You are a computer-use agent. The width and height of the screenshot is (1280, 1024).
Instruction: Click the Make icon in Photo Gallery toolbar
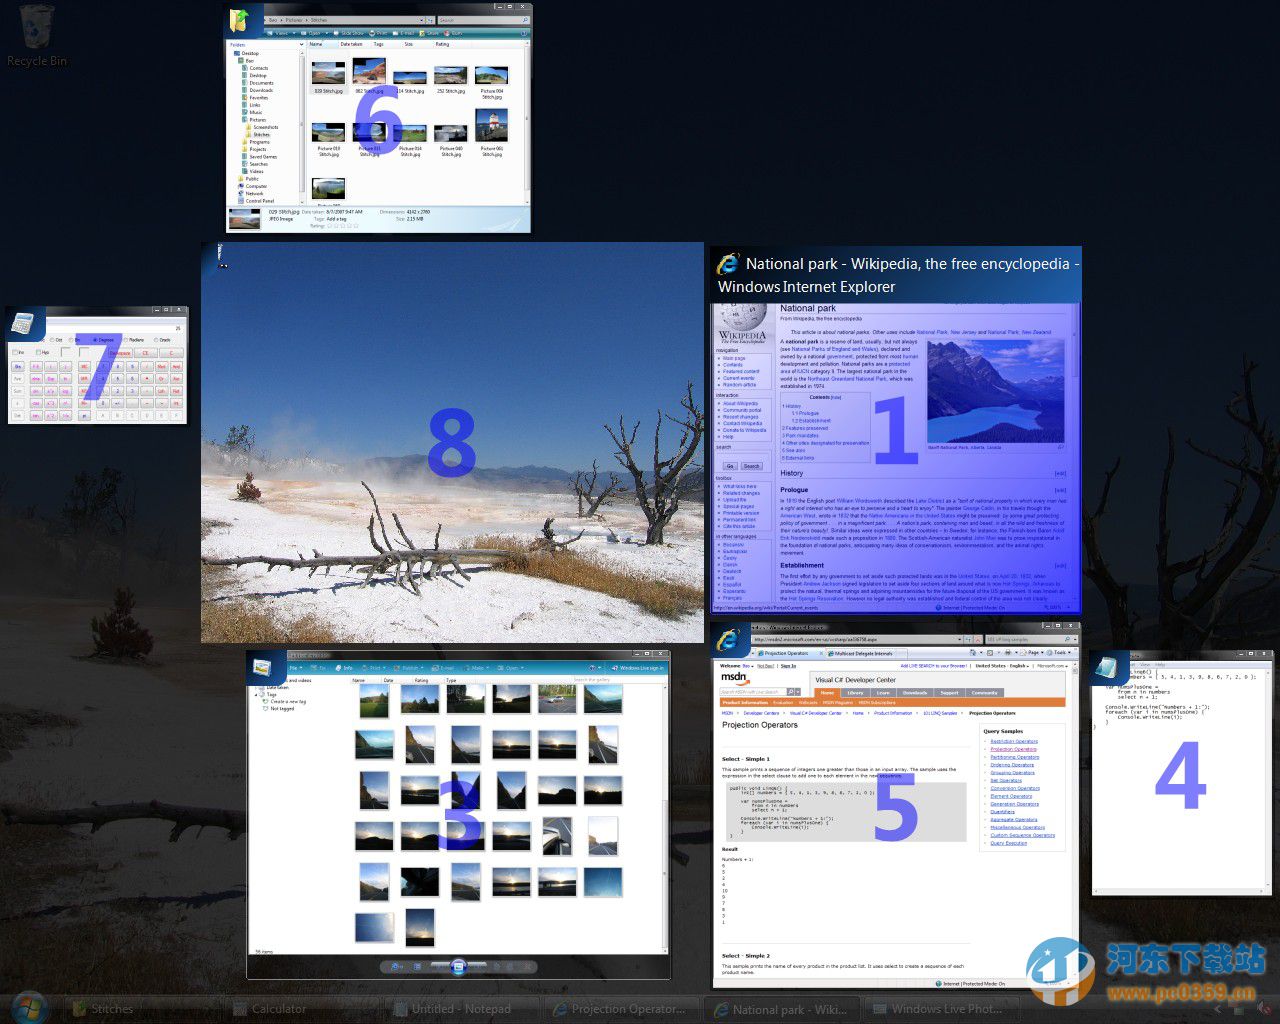(x=475, y=668)
